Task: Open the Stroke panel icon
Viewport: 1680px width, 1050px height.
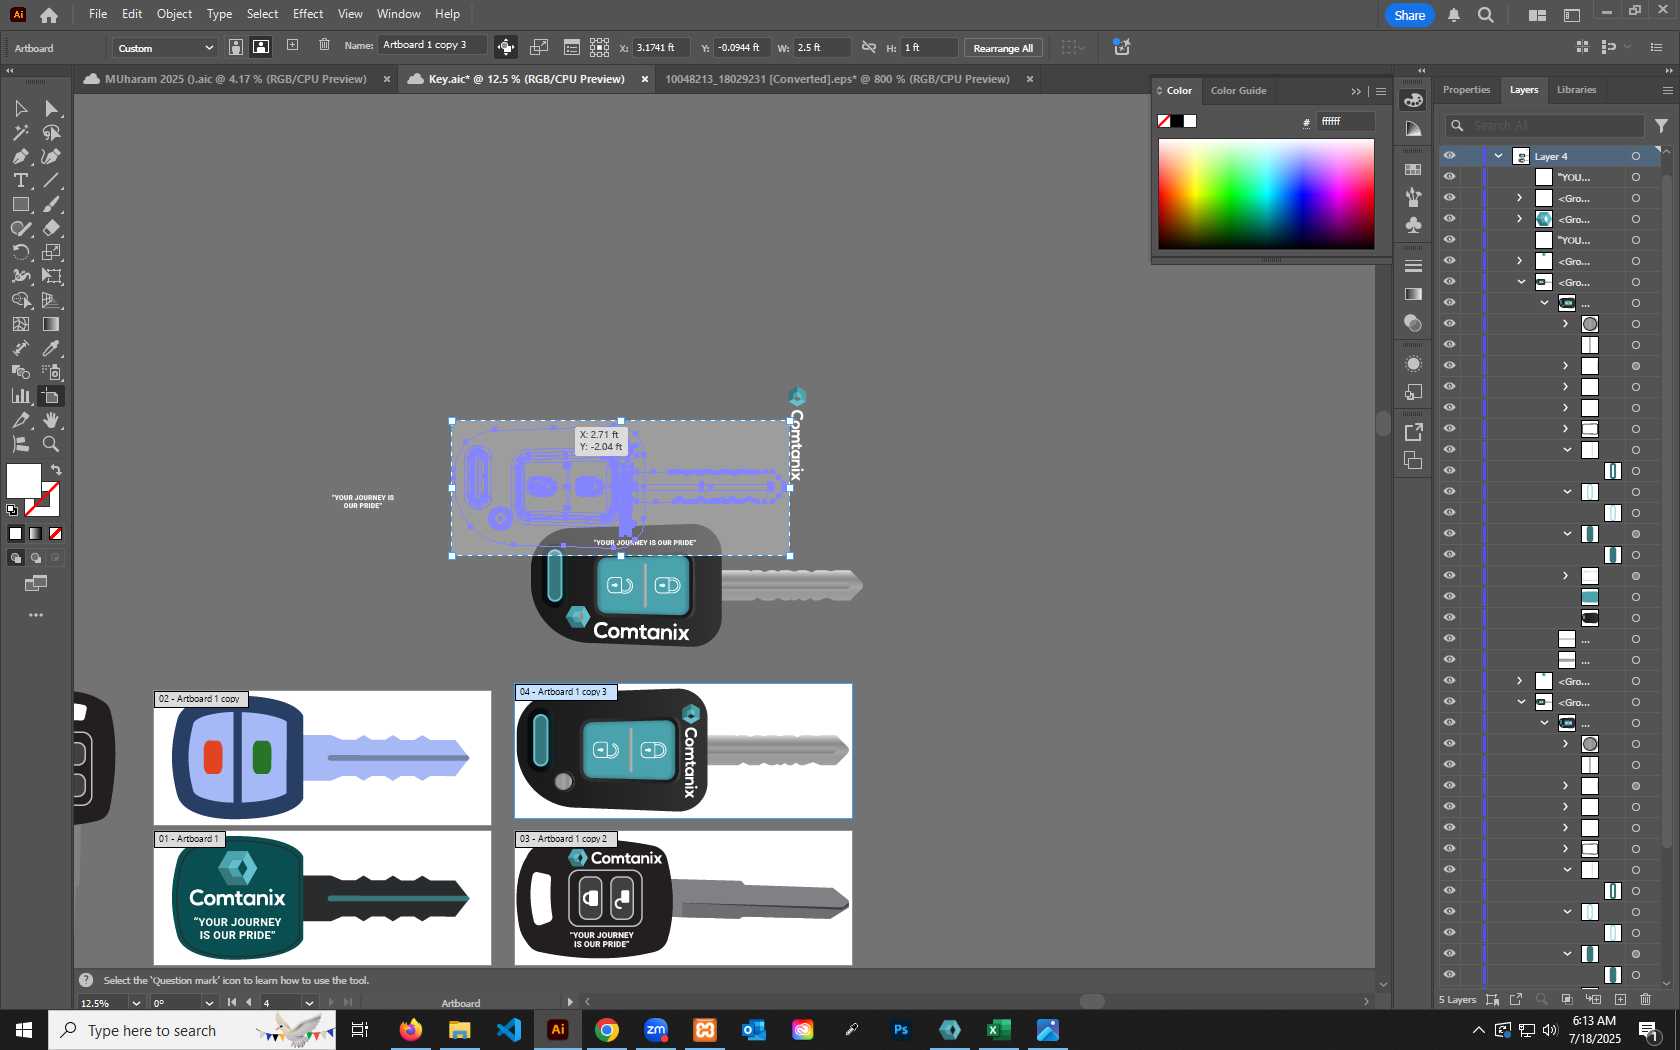Action: [x=1413, y=266]
